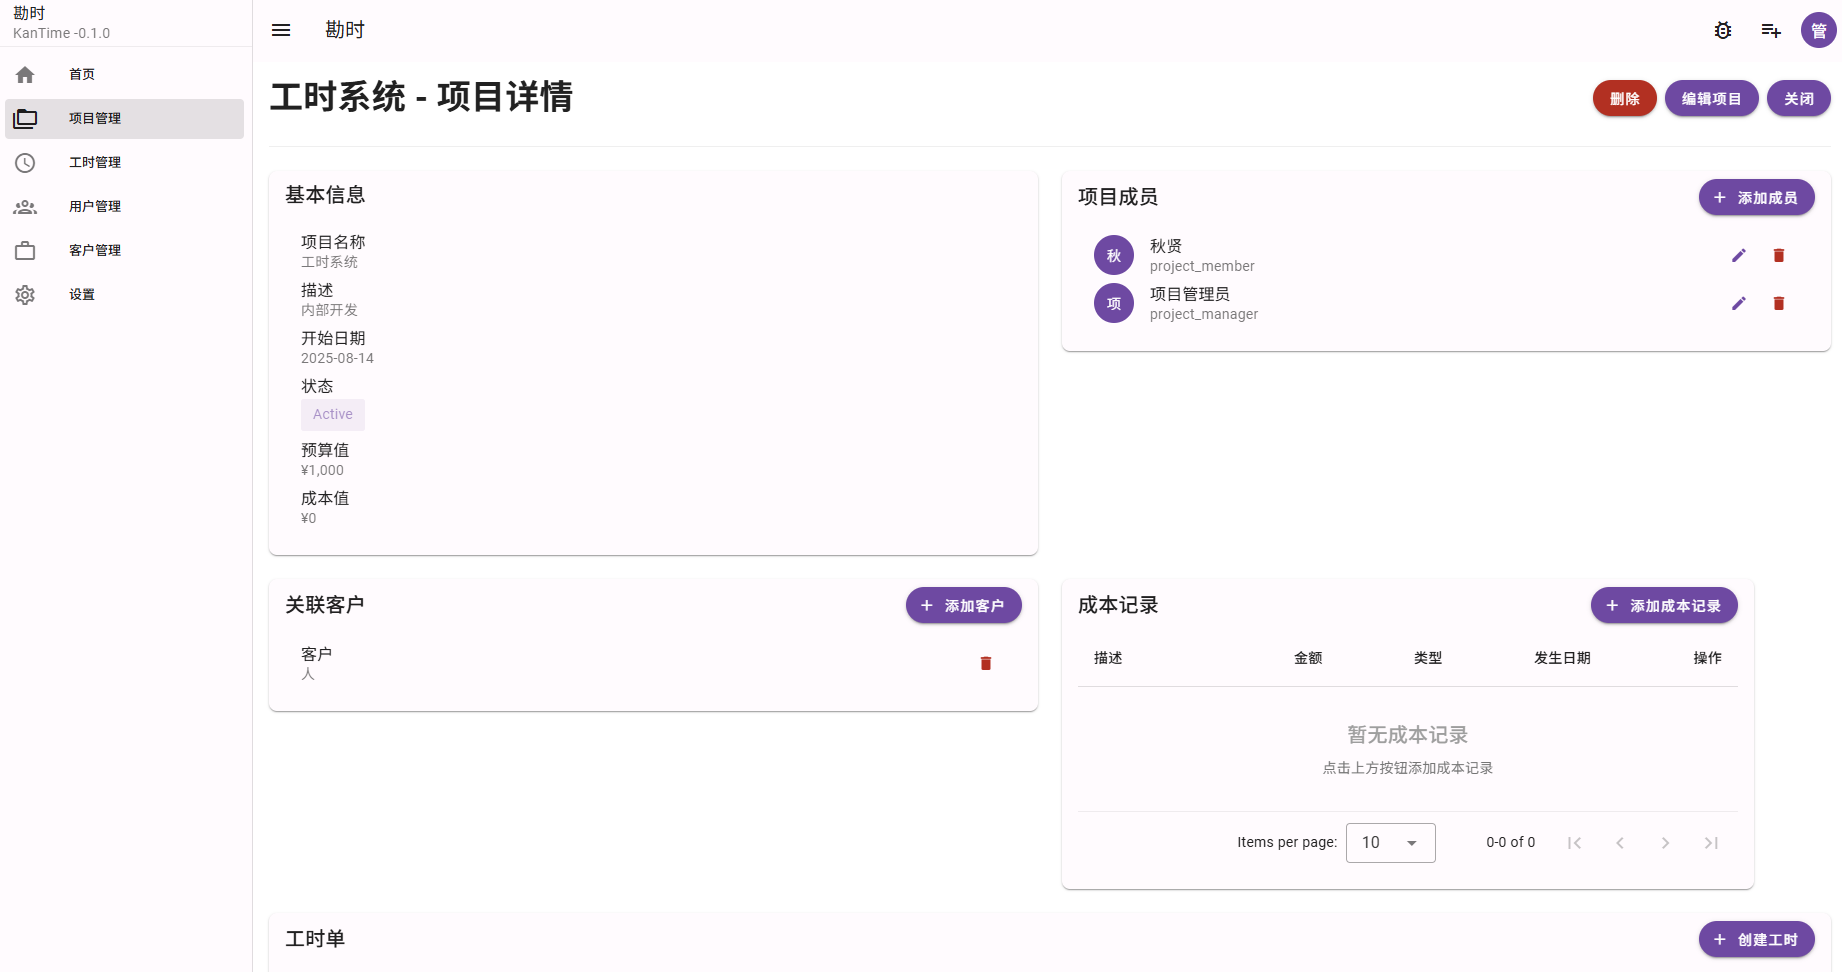Click the add-log icon in the top bar
This screenshot has height=972, width=1842.
point(1770,30)
